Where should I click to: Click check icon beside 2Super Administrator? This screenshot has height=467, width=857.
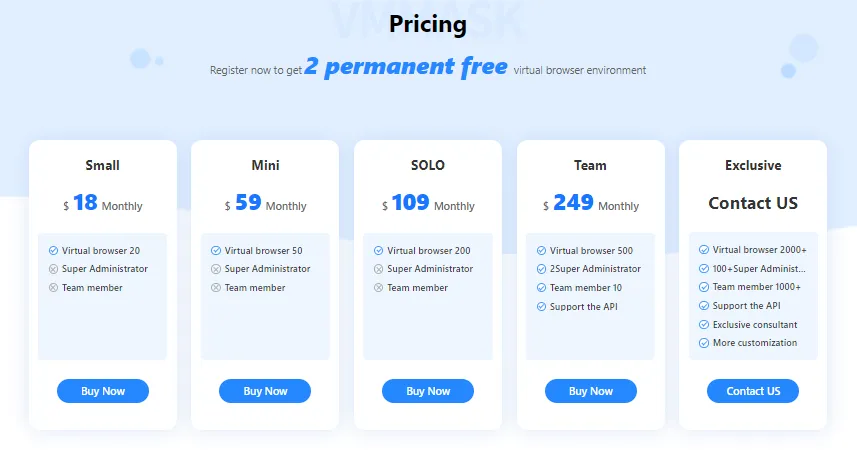tap(541, 269)
